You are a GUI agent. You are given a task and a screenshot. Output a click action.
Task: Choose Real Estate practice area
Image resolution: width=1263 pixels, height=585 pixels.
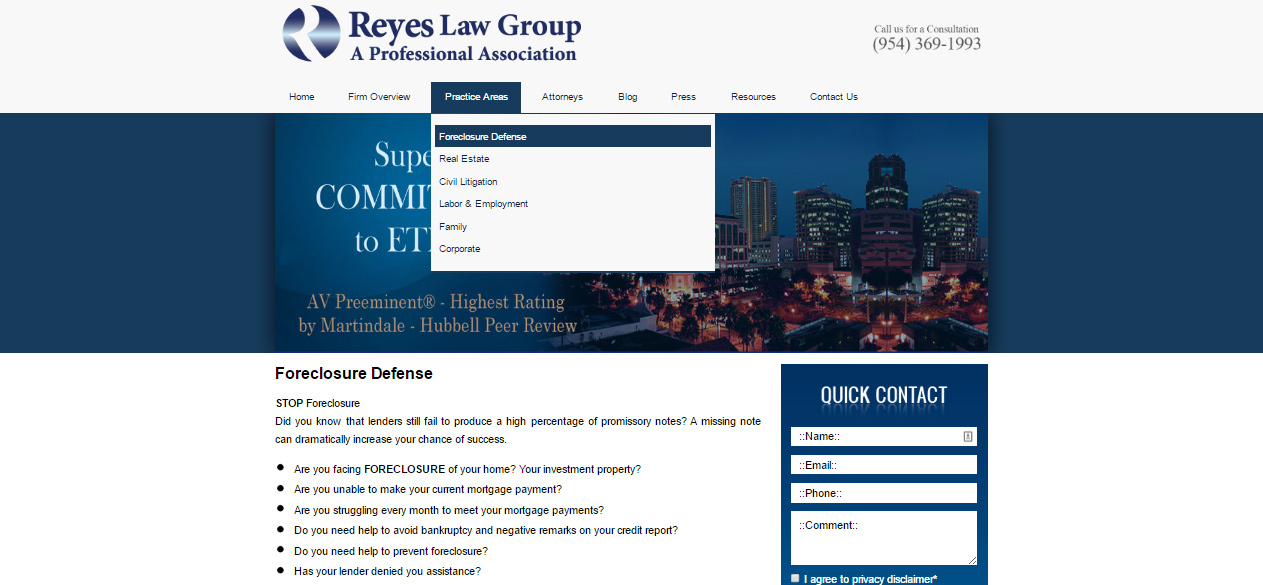(464, 159)
